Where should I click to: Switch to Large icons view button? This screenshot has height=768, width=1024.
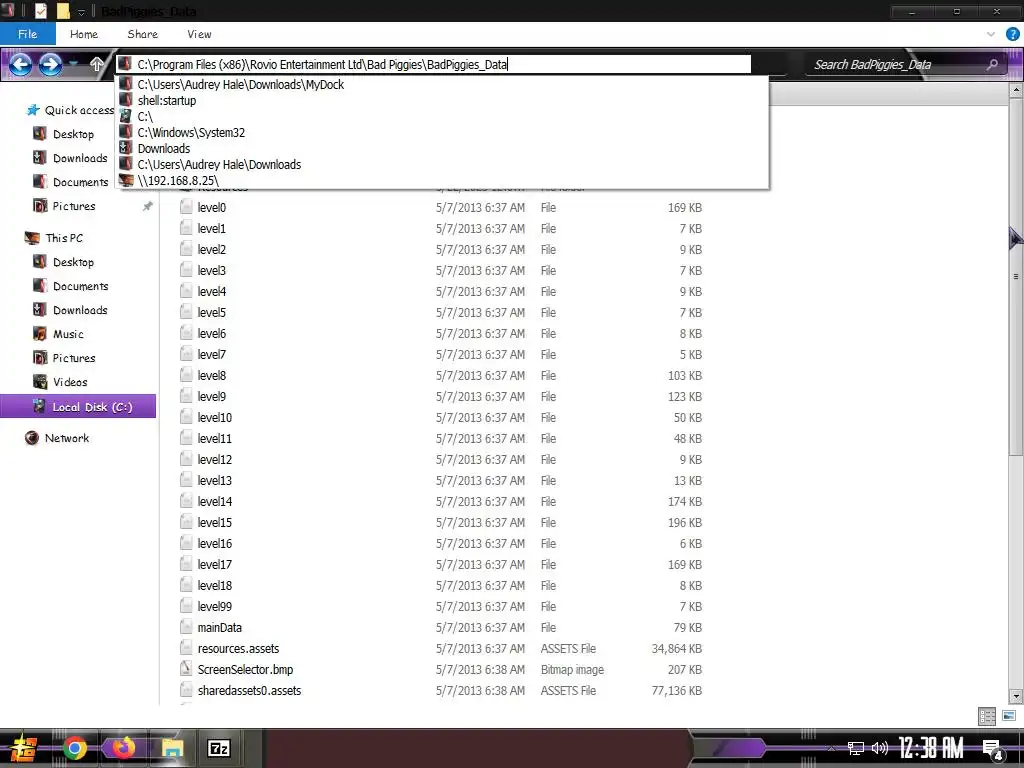pos(1008,716)
